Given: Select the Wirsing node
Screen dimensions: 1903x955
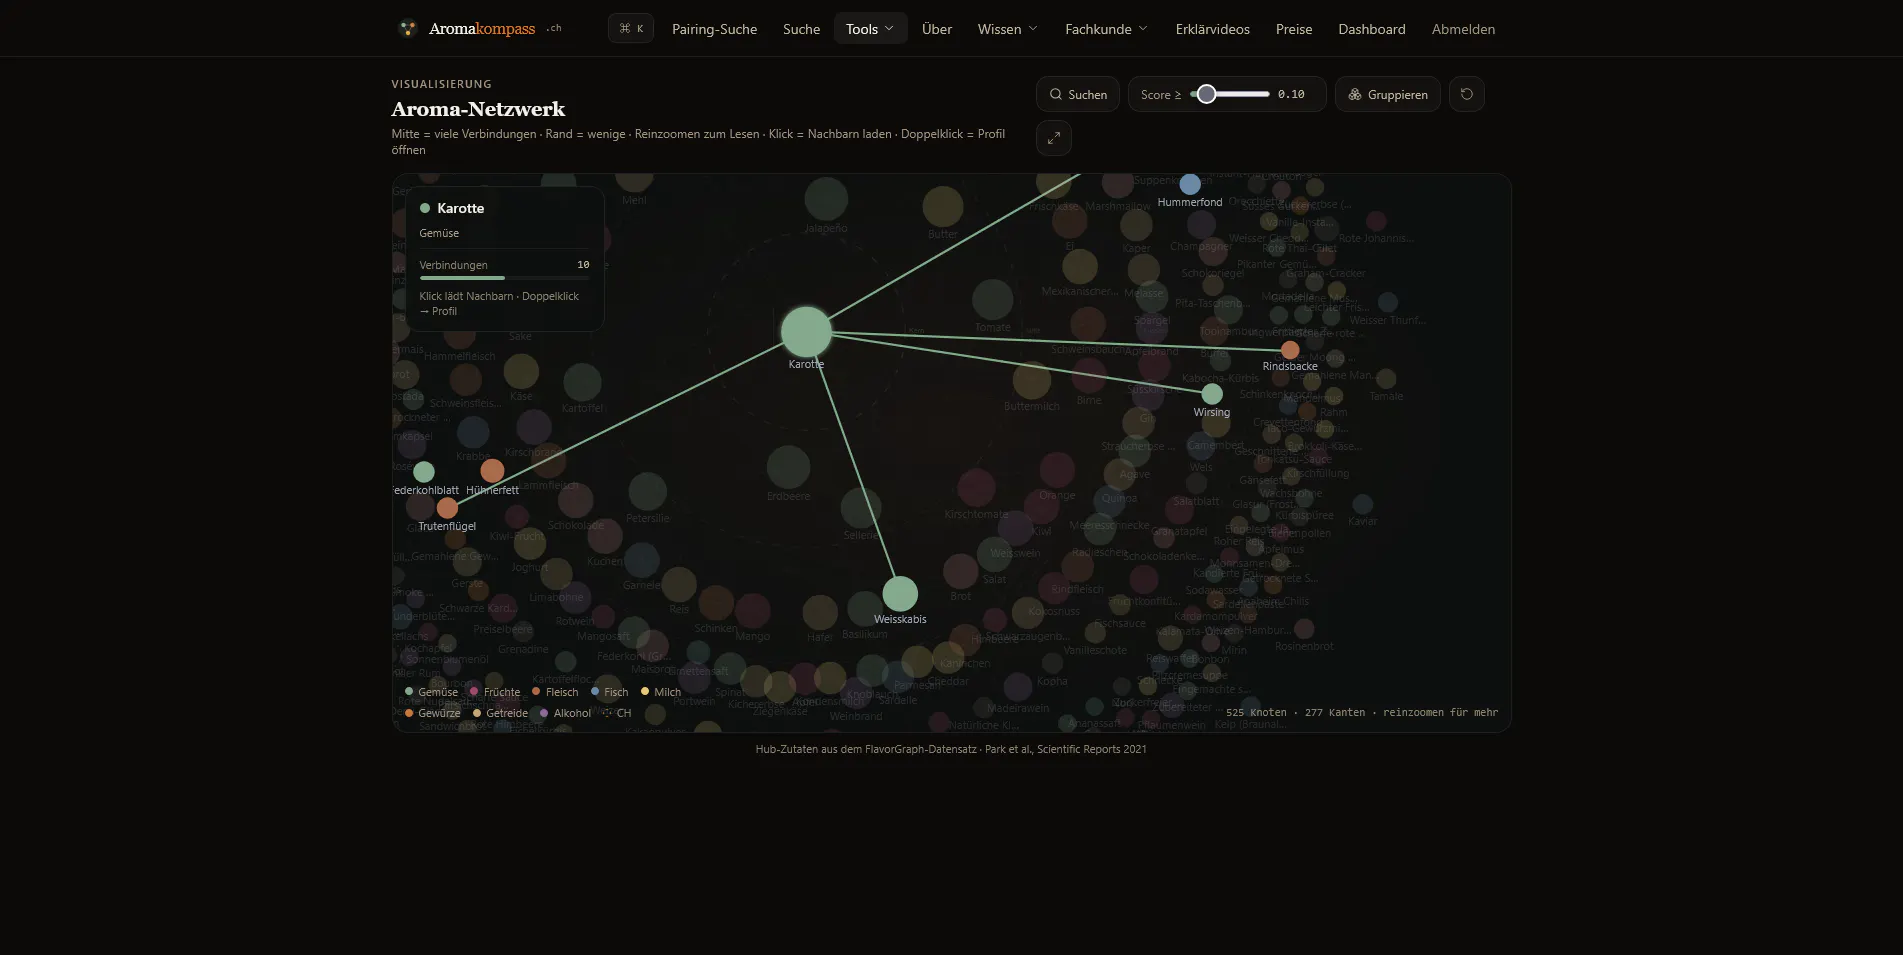Looking at the screenshot, I should (x=1212, y=394).
